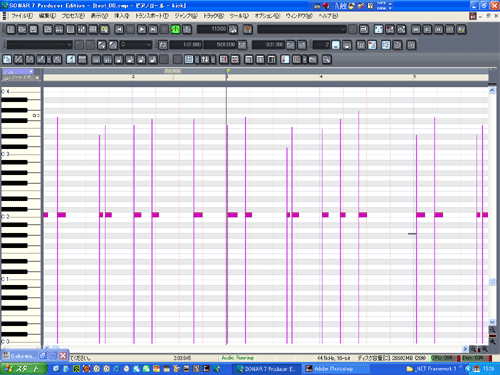500x375 pixels.
Task: Click the Play transport button
Action: point(142,29)
